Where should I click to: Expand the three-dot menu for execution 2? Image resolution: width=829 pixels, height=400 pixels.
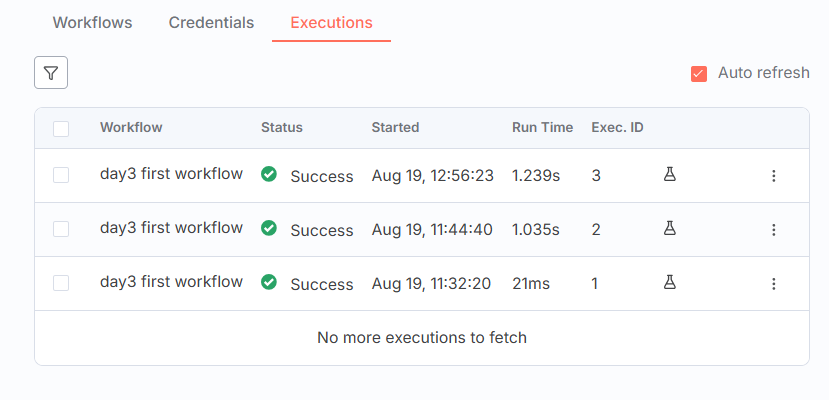pos(773,230)
